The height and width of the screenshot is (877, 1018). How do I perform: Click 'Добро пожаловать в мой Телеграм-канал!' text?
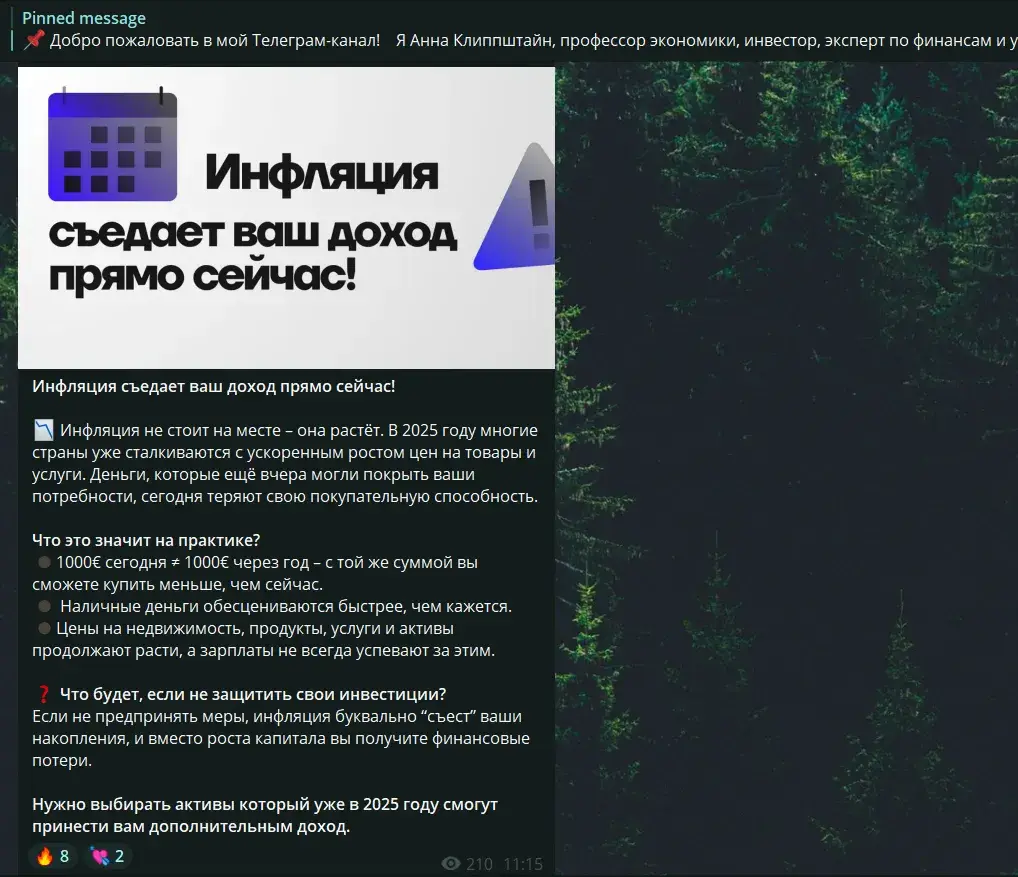pos(215,40)
